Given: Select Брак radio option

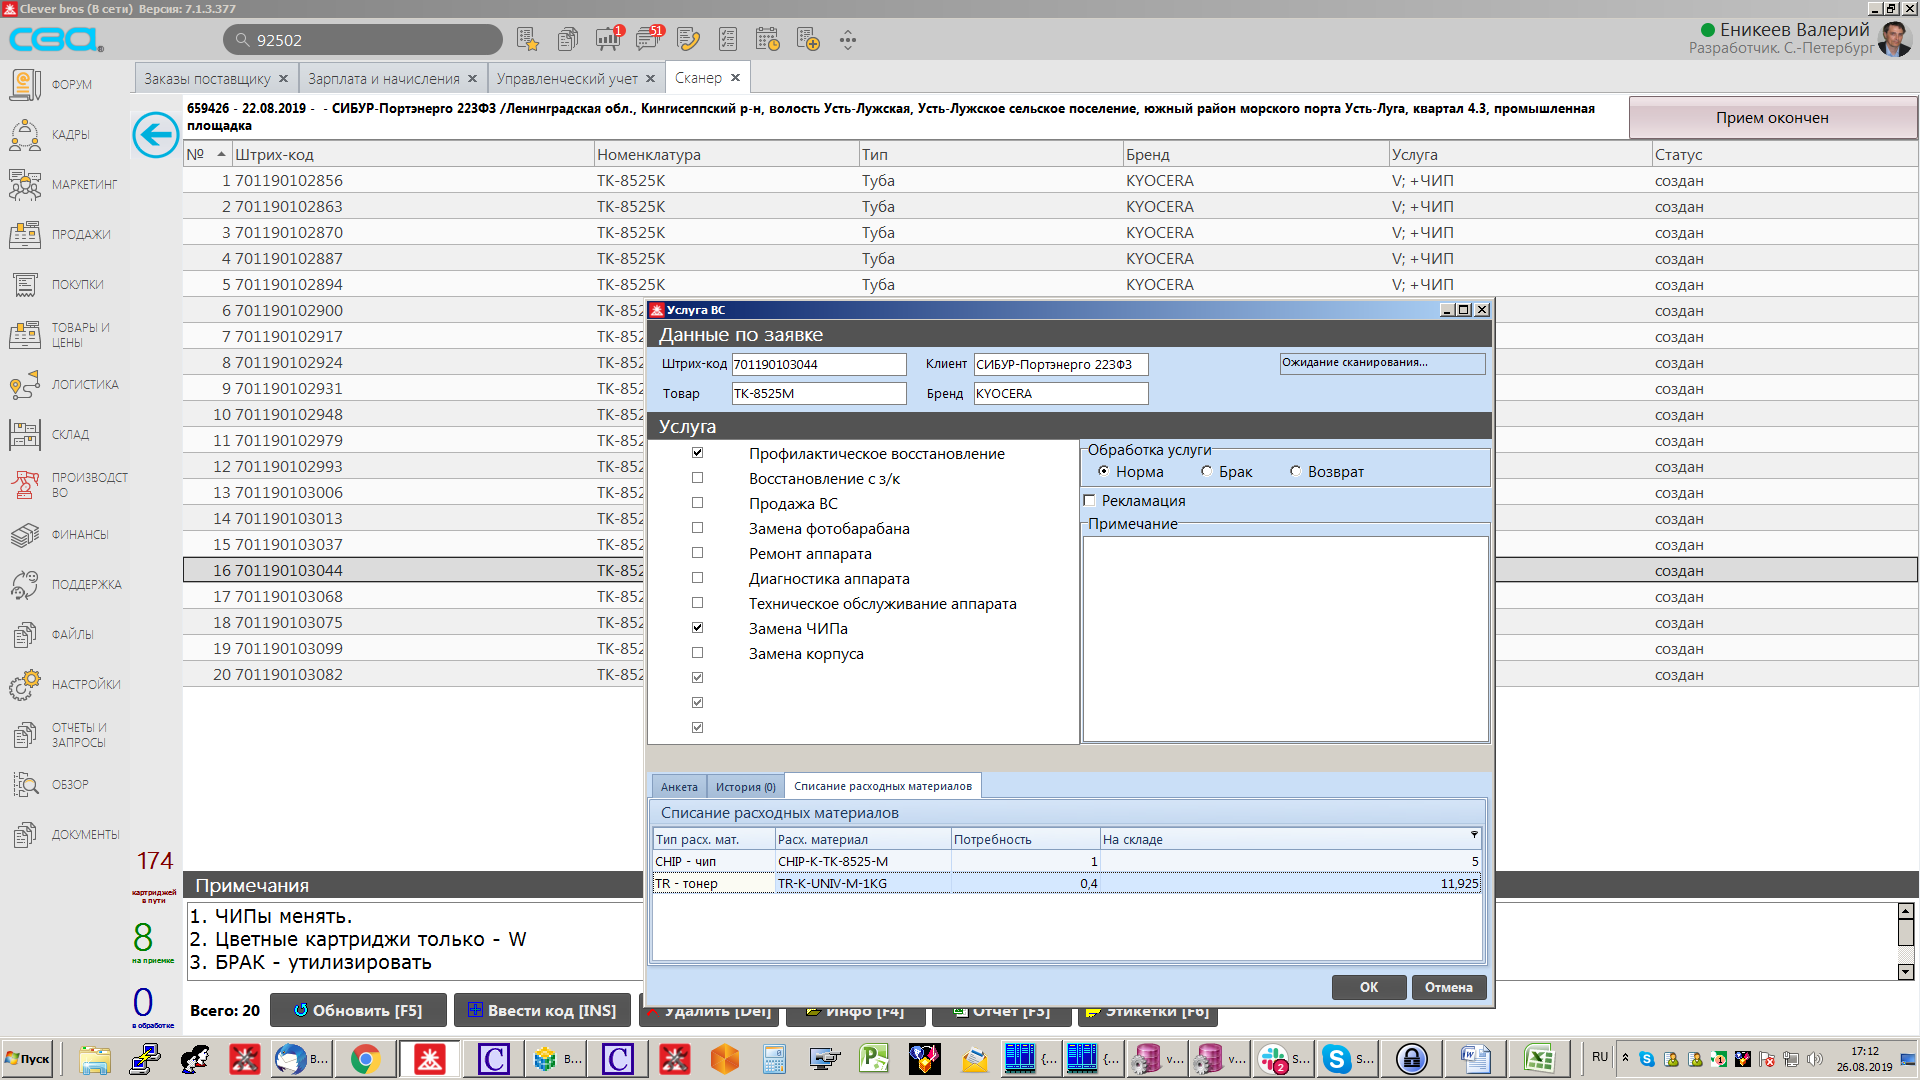Looking at the screenshot, I should point(1206,472).
